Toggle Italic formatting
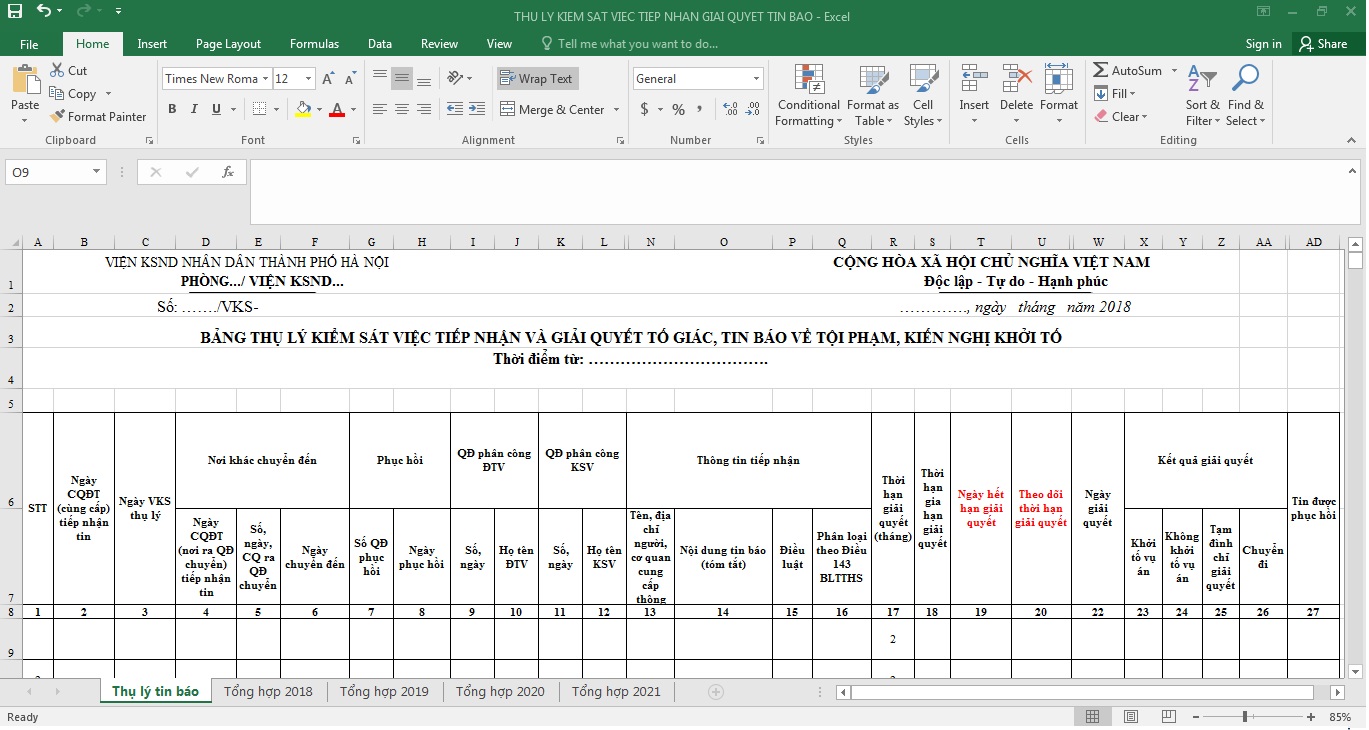The image size is (1369, 730). [194, 109]
